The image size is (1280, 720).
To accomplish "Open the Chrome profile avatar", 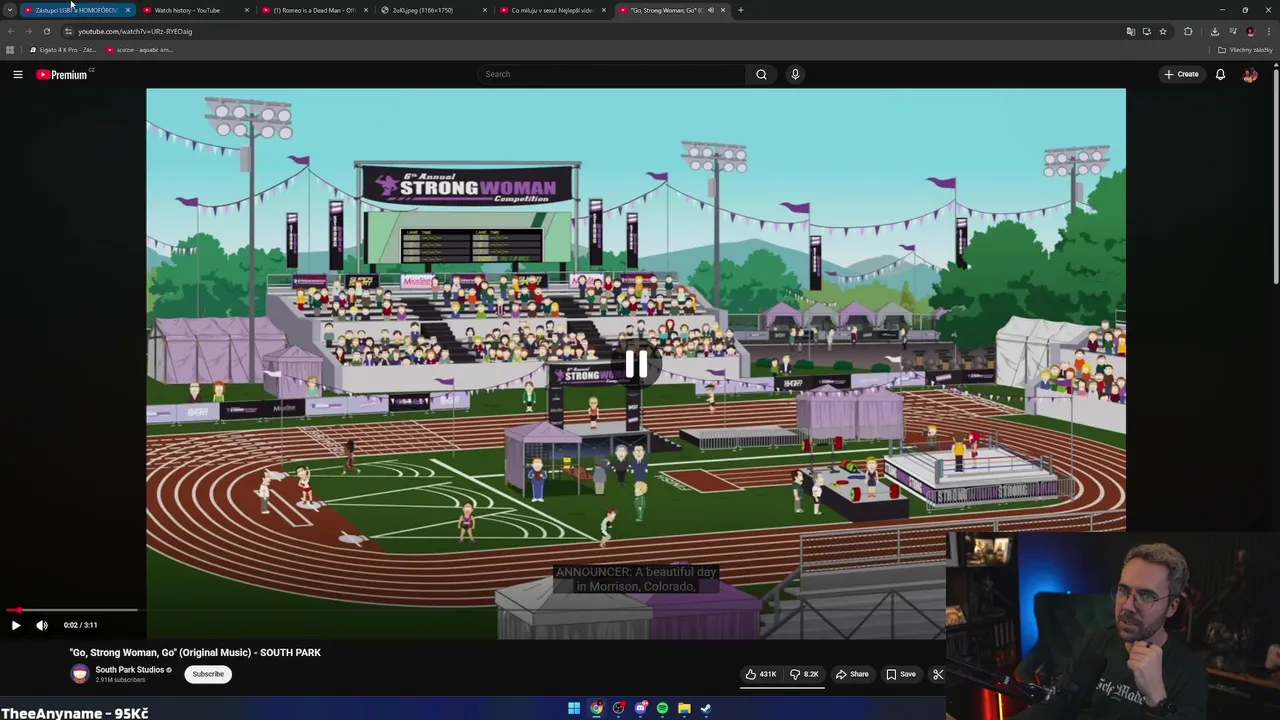I will (1250, 31).
